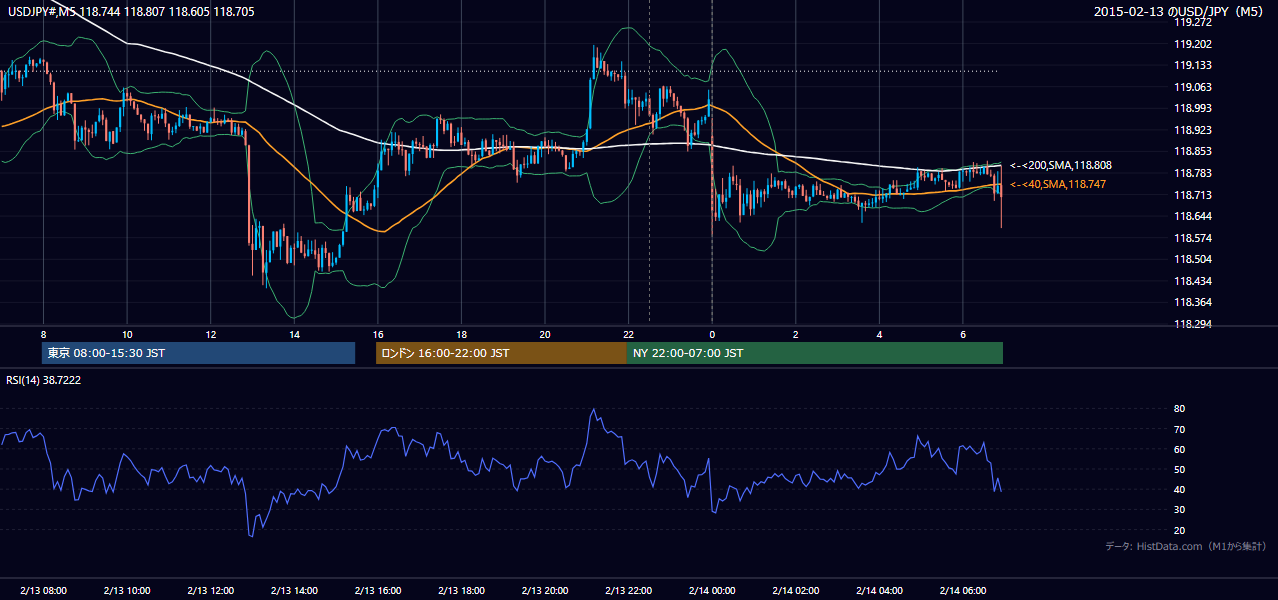
Task: Click the HistData.com data source text
Action: pos(1185,546)
